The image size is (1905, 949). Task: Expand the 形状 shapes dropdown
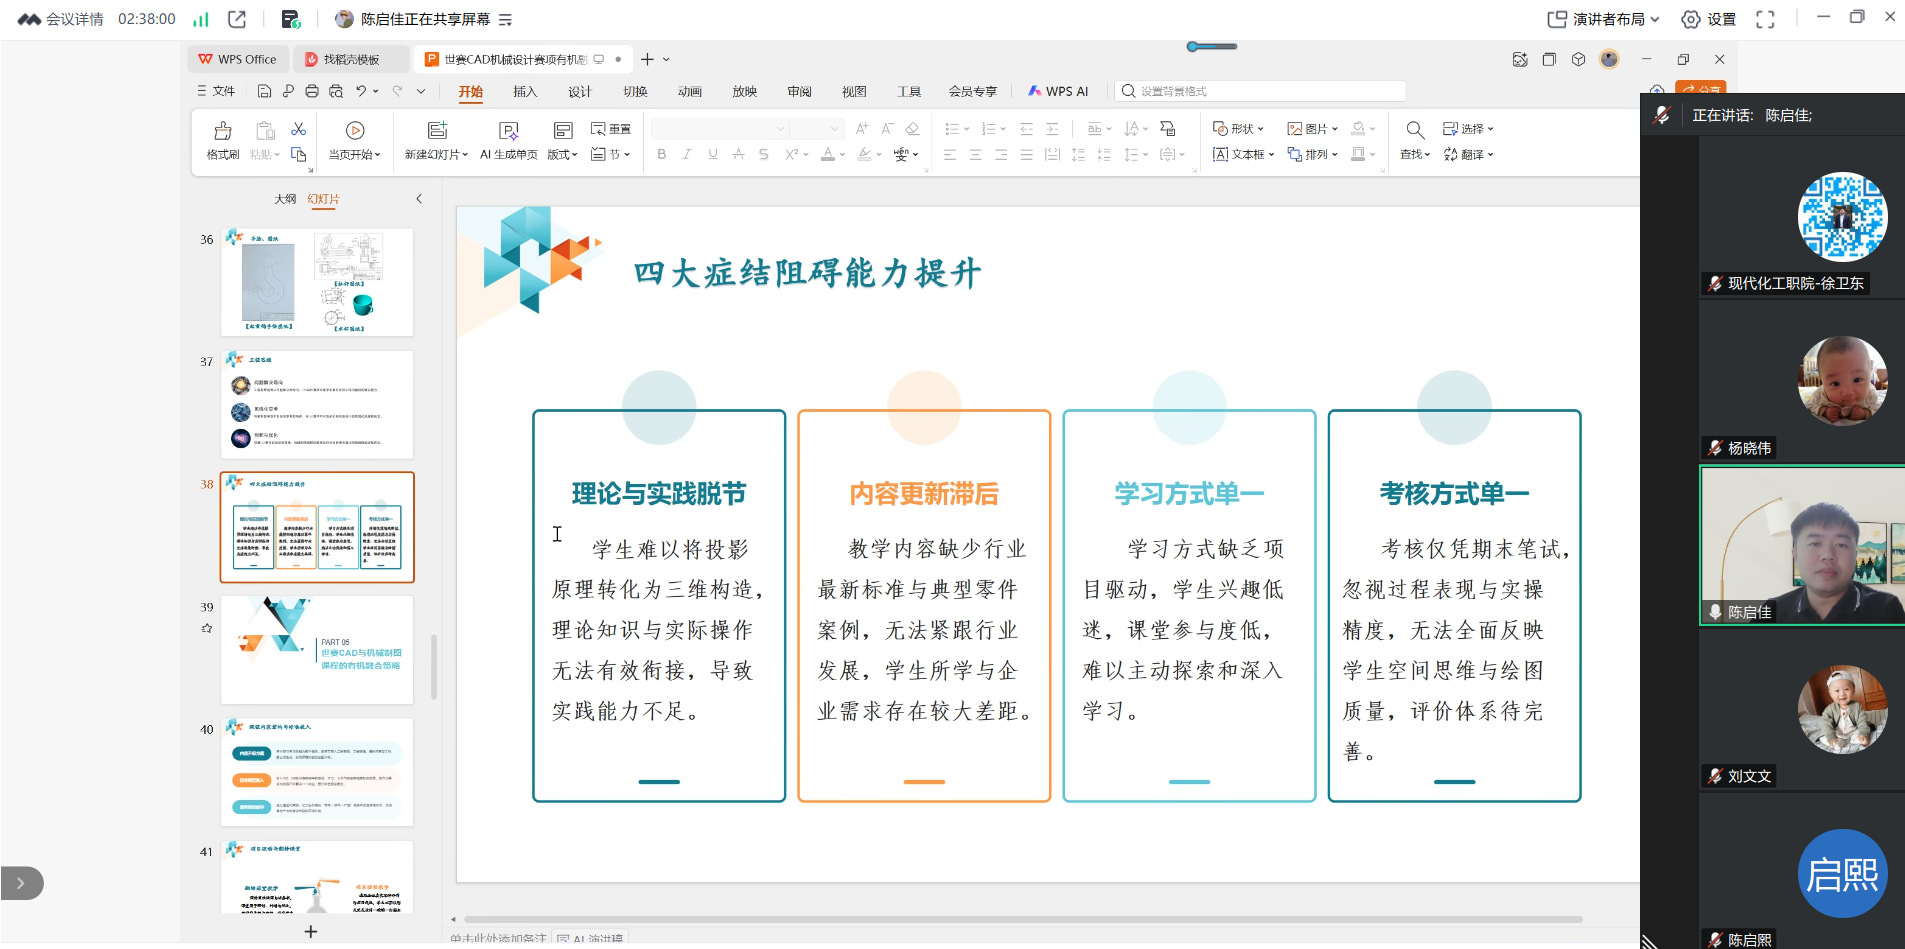pos(1238,129)
